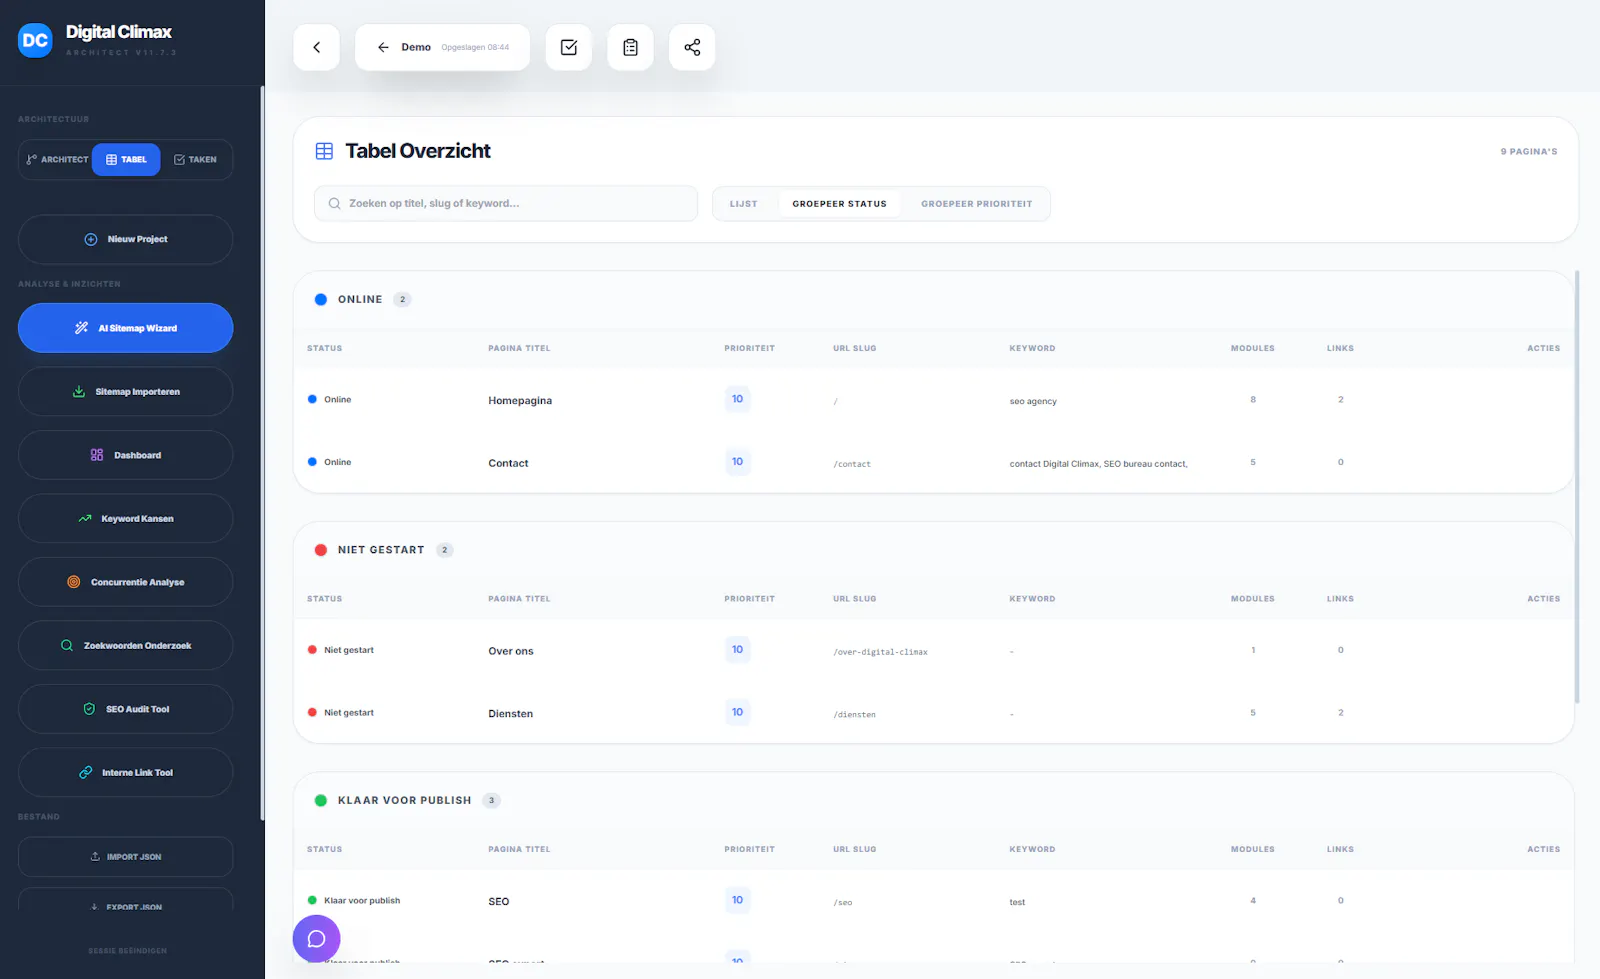Click Klaar voor publish status of SEO row
This screenshot has width=1600, height=979.
[x=354, y=900]
